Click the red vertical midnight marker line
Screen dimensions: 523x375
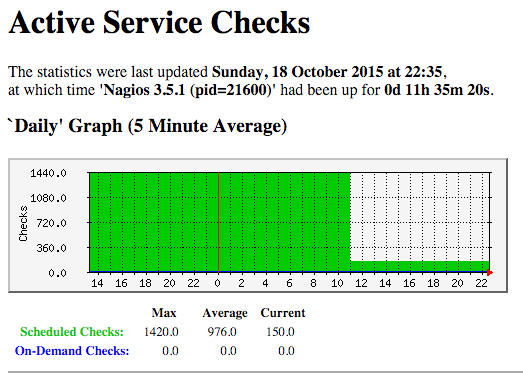pyautogui.click(x=218, y=222)
